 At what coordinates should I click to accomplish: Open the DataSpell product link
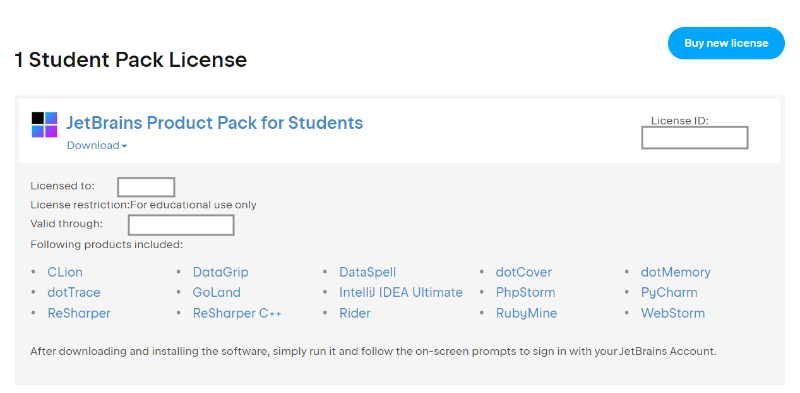(367, 272)
